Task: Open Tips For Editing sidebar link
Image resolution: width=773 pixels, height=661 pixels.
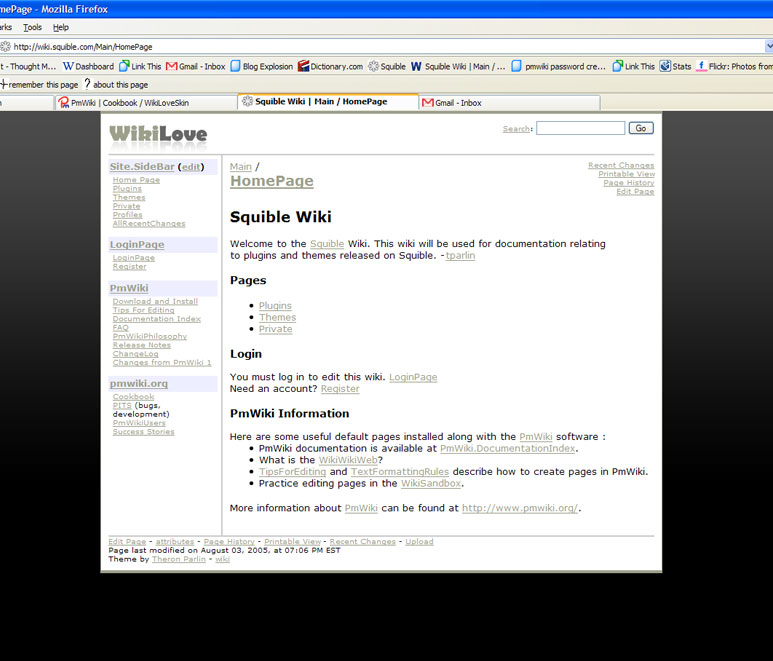Action: coord(143,310)
